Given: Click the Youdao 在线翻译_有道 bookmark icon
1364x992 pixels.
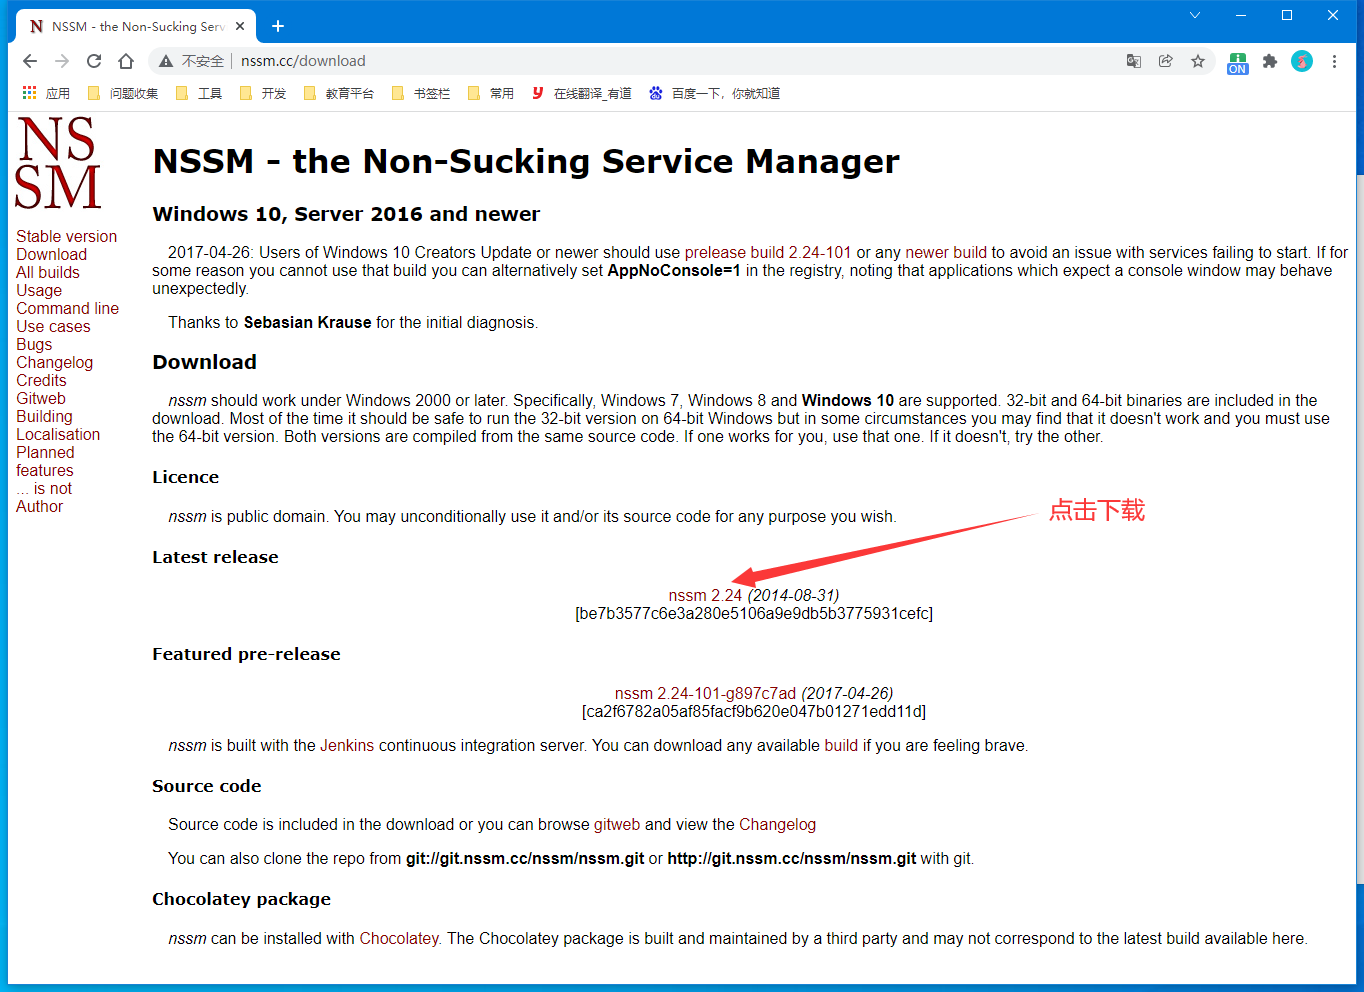Looking at the screenshot, I should tap(537, 93).
